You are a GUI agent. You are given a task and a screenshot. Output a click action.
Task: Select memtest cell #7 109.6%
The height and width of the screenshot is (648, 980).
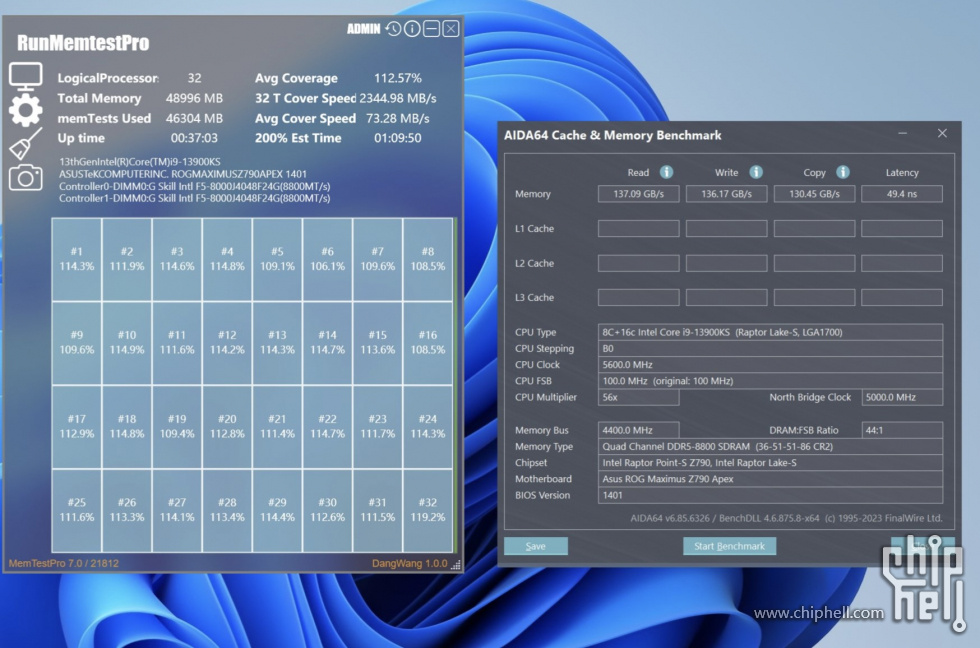378,259
